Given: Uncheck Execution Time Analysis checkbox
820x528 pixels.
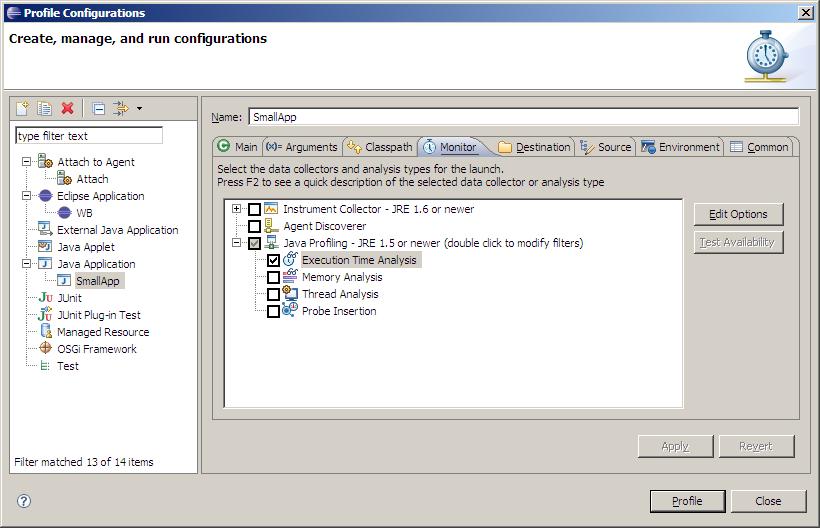Looking at the screenshot, I should (x=273, y=260).
